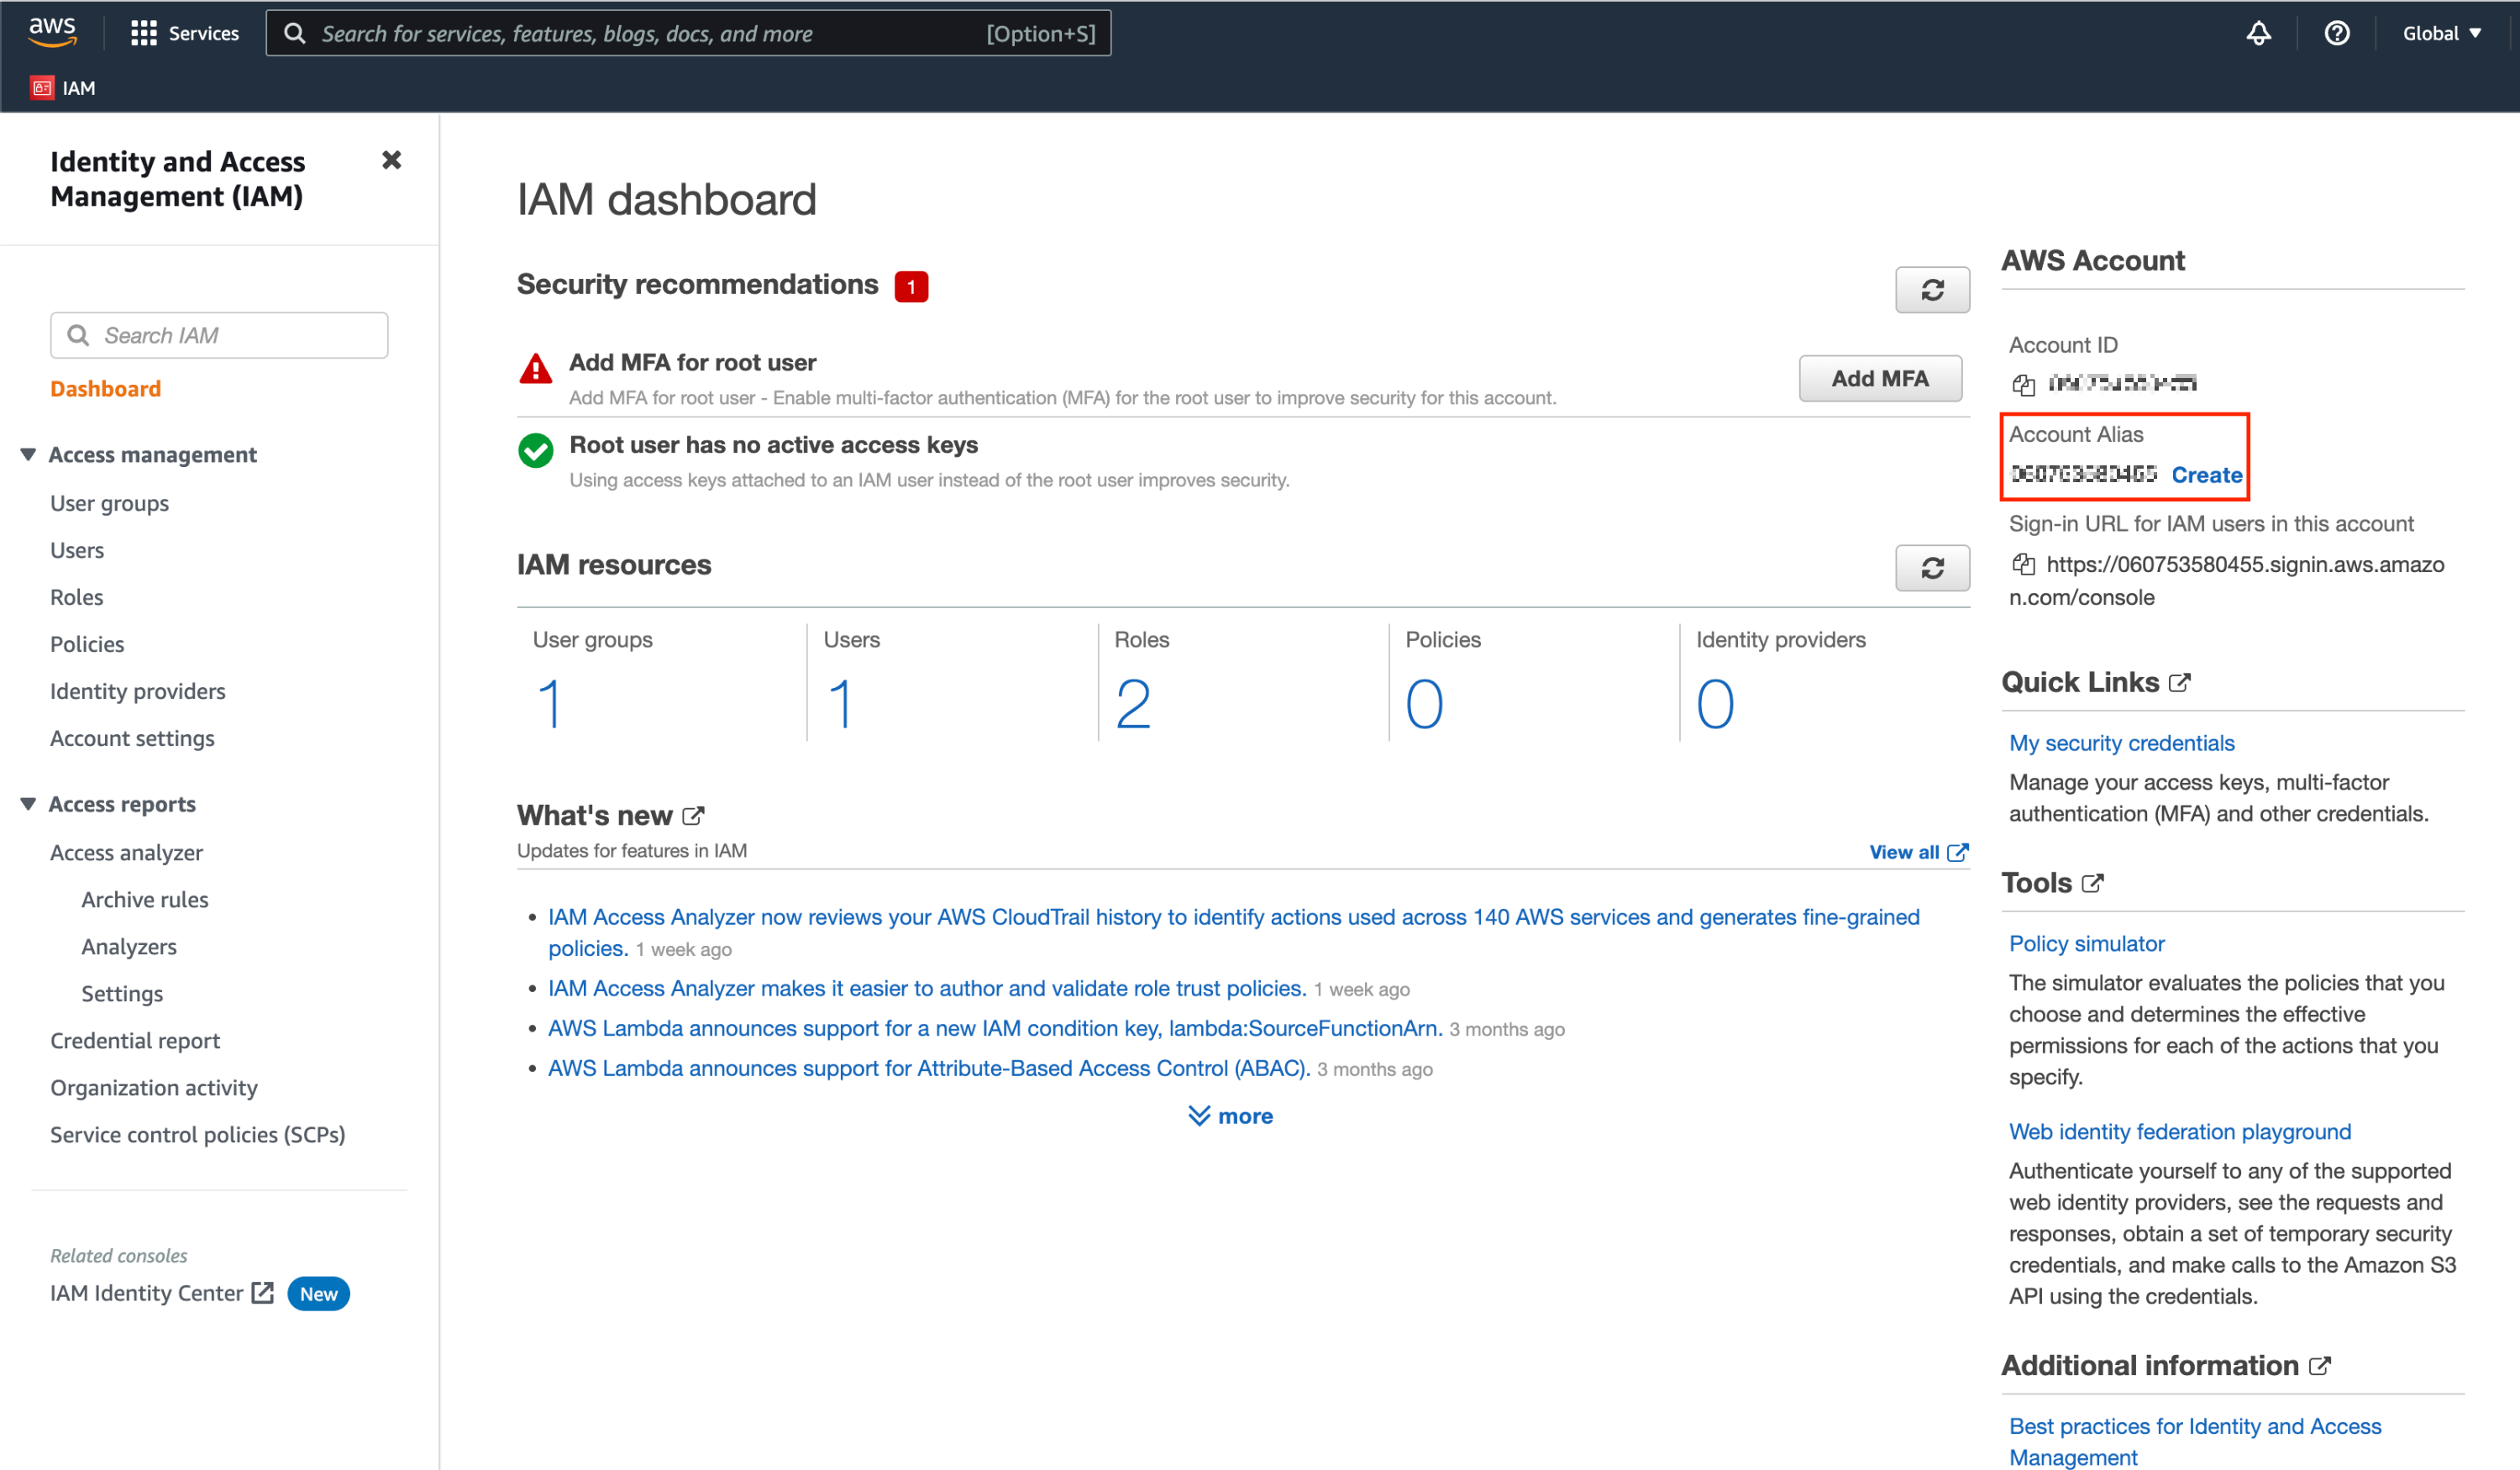The height and width of the screenshot is (1470, 2520).
Task: Click the notifications bell icon
Action: 2258,33
